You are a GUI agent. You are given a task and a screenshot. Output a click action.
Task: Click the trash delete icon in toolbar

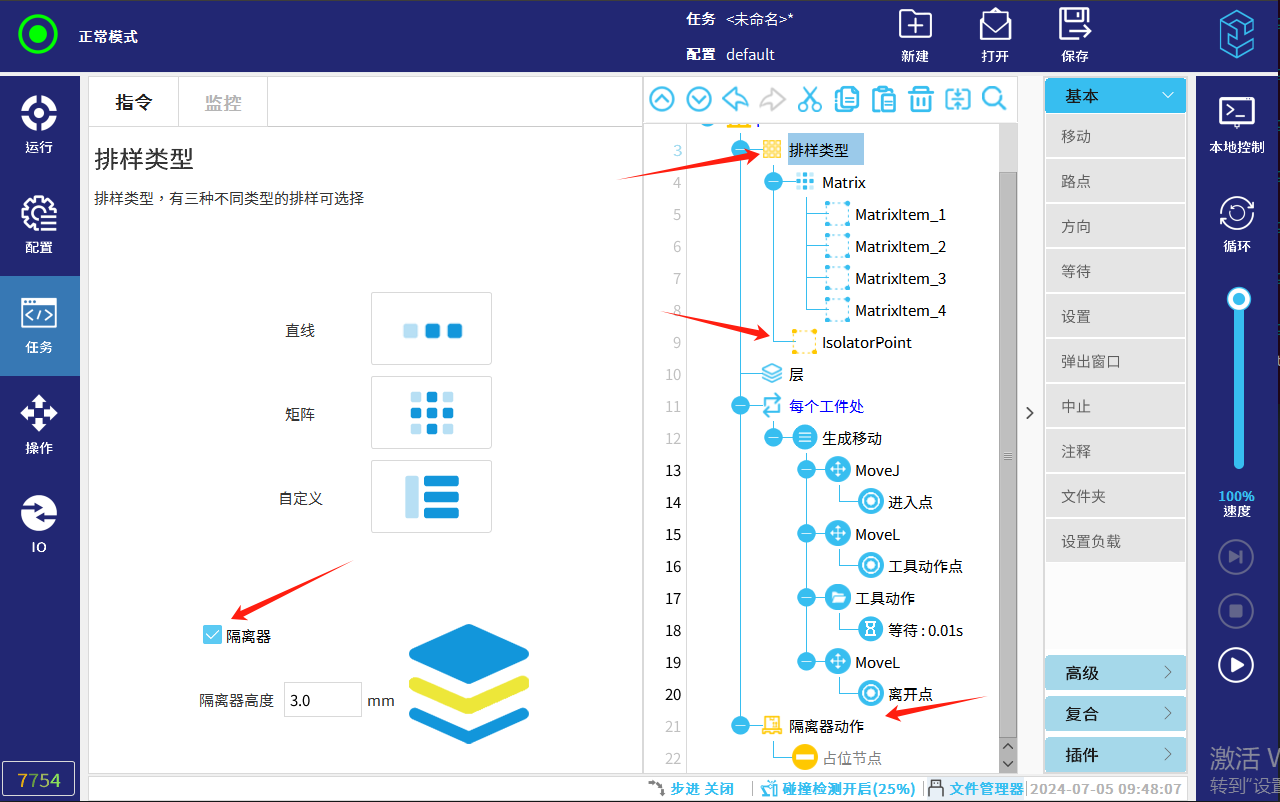pyautogui.click(x=920, y=99)
